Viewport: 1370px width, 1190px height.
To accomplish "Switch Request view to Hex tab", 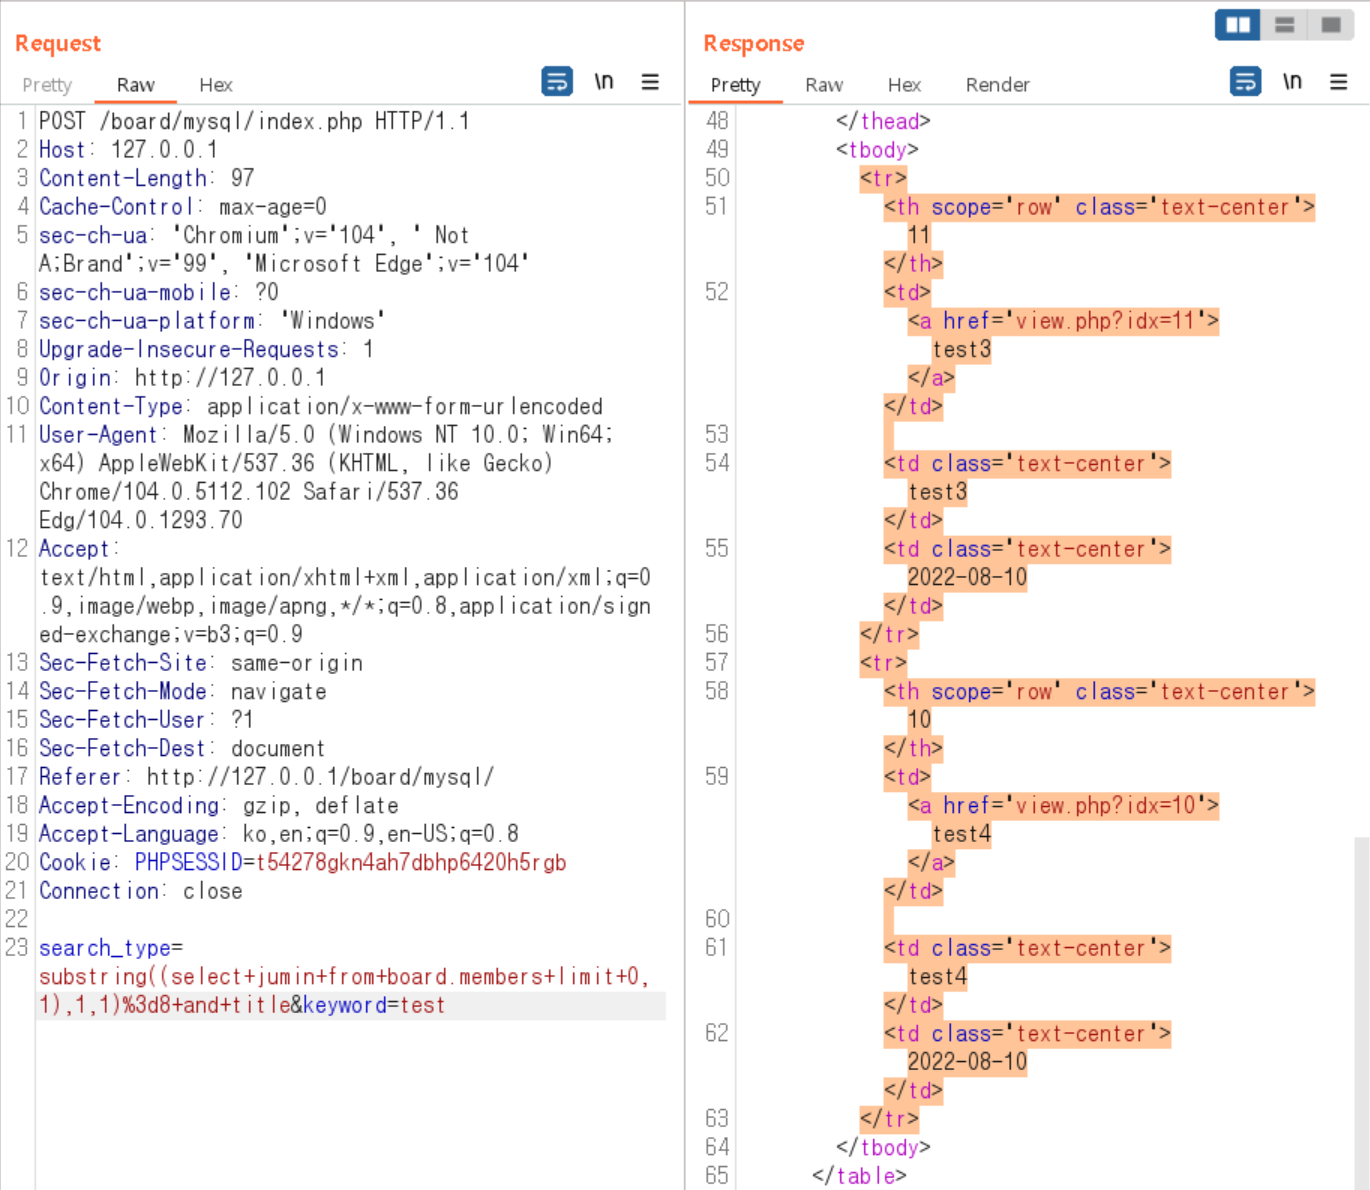I will coord(216,85).
